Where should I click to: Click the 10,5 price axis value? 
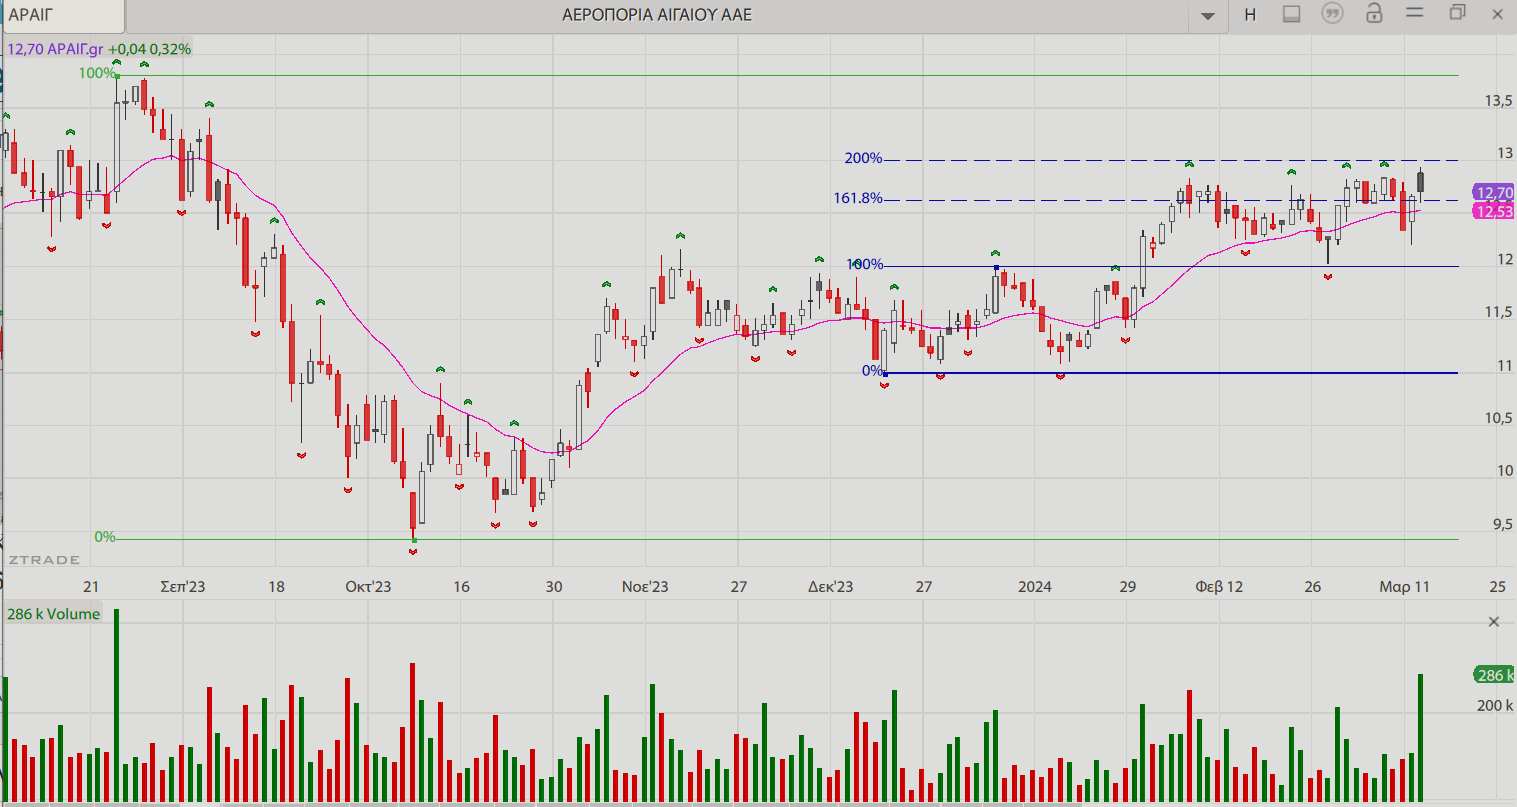1498,418
